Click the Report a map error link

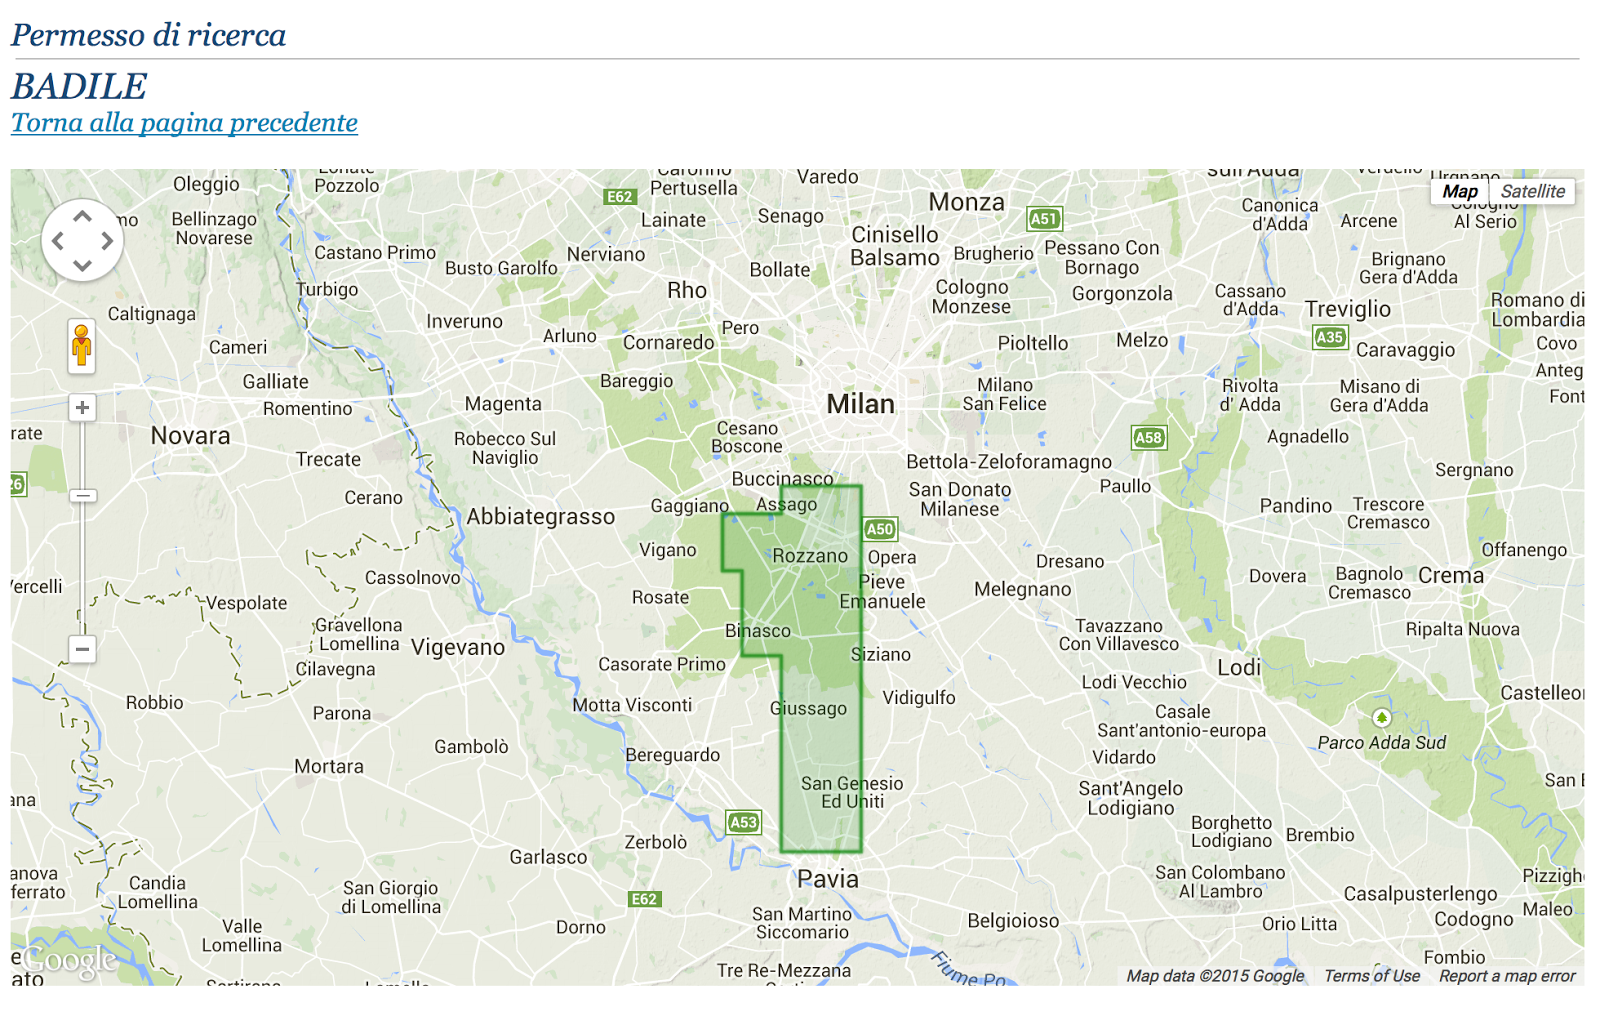(1507, 976)
